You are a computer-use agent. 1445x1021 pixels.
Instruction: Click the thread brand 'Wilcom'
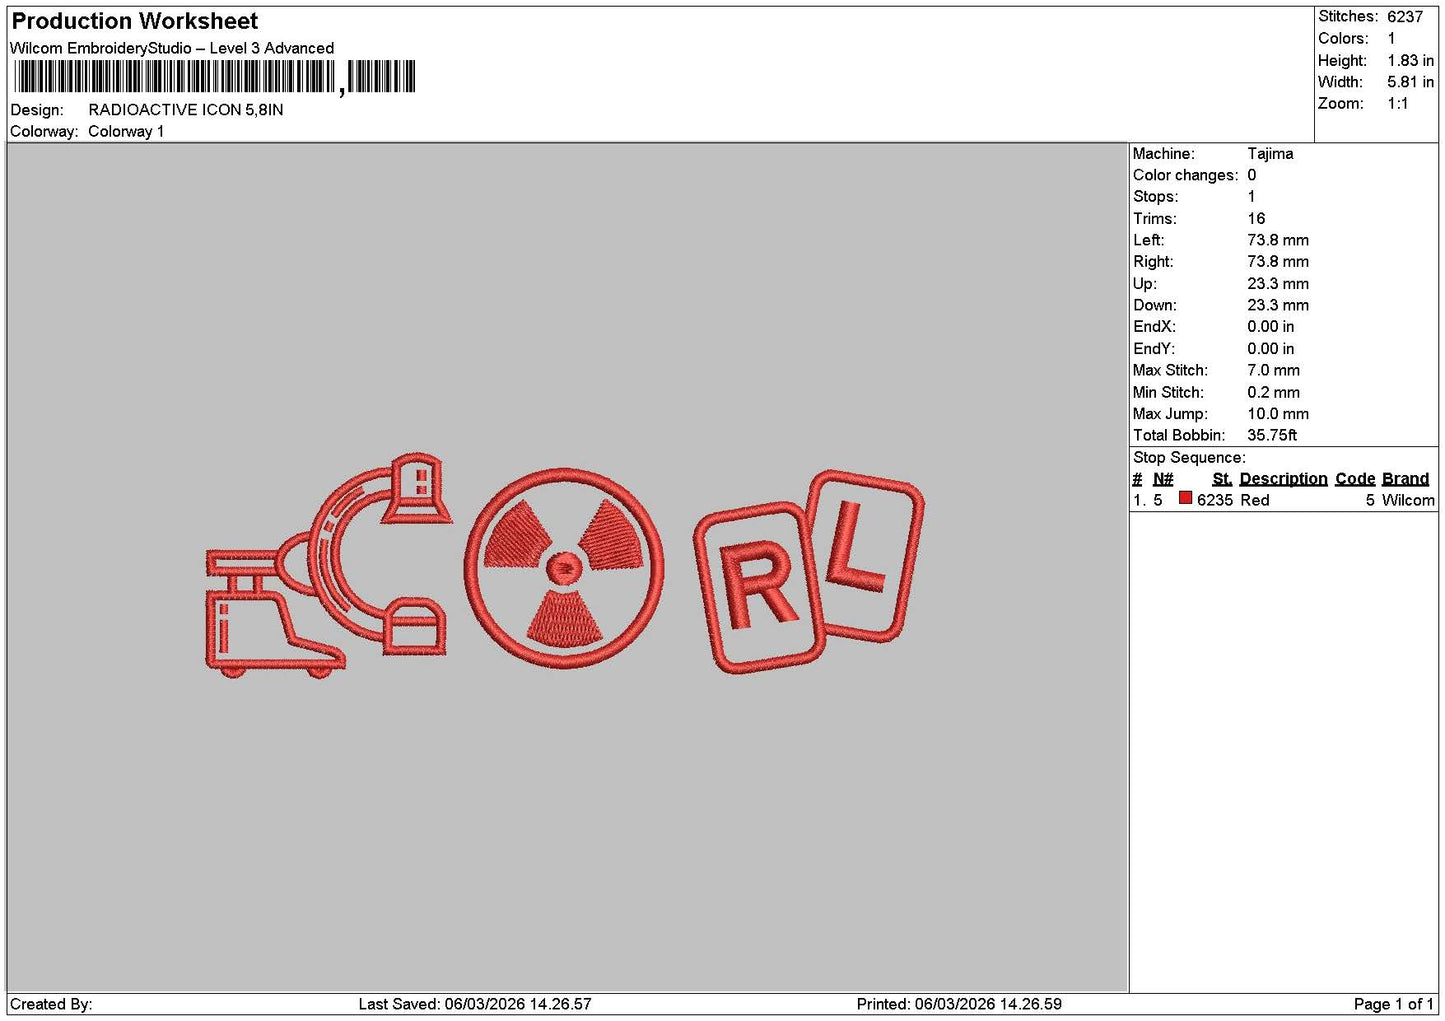tap(1408, 500)
